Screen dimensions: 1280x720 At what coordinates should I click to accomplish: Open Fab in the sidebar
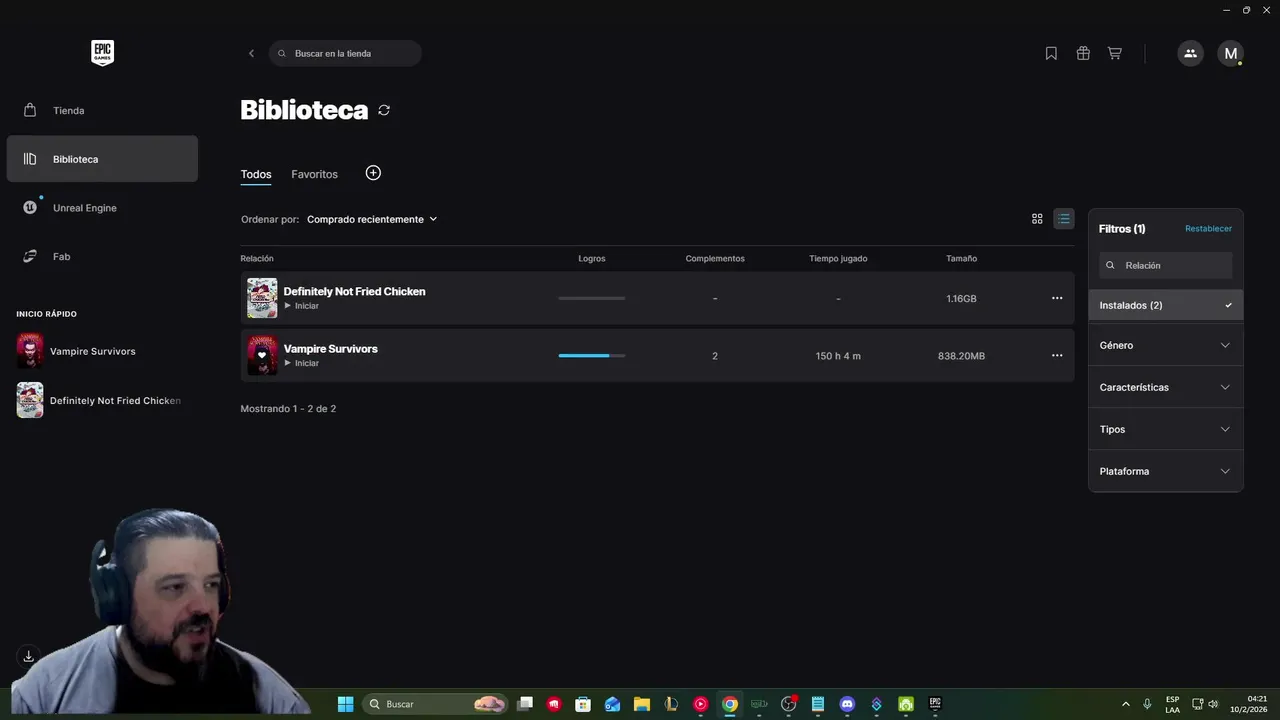(x=102, y=256)
